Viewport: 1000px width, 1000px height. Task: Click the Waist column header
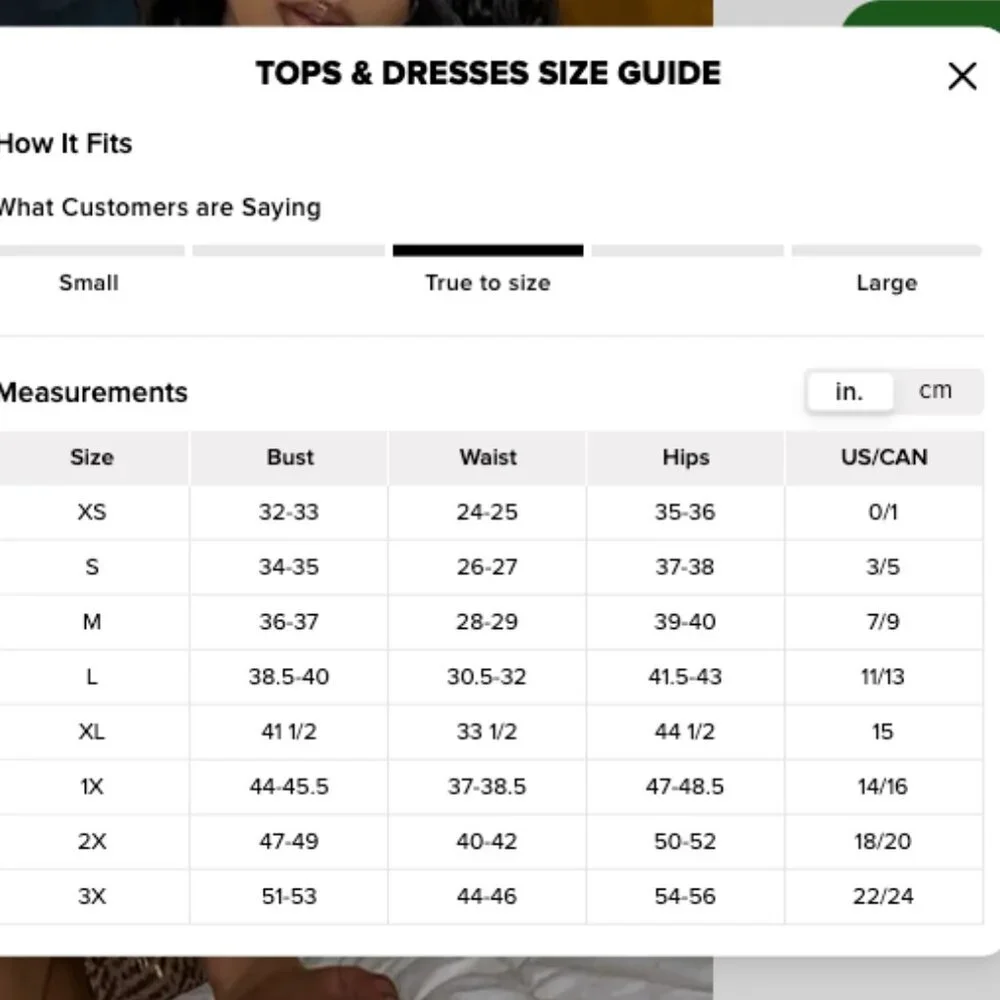(x=488, y=457)
